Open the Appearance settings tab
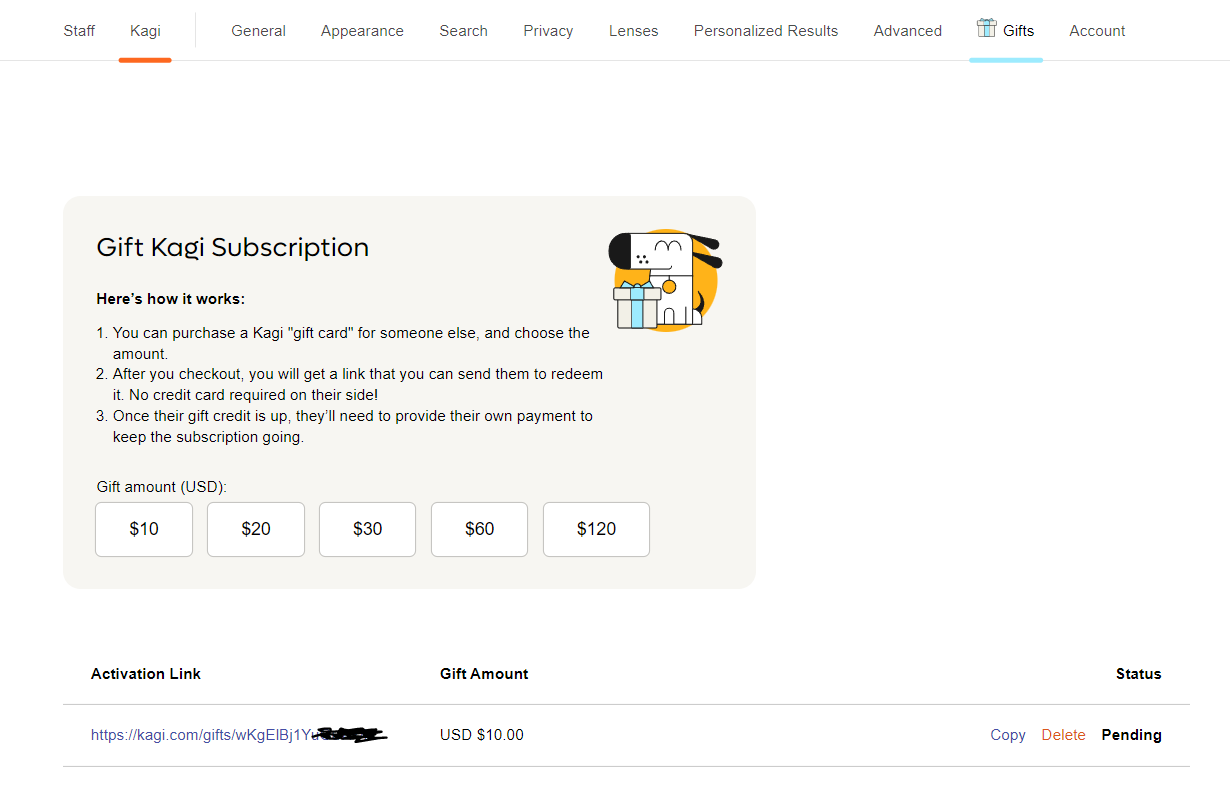Viewport: 1230px width, 800px height. coord(362,31)
